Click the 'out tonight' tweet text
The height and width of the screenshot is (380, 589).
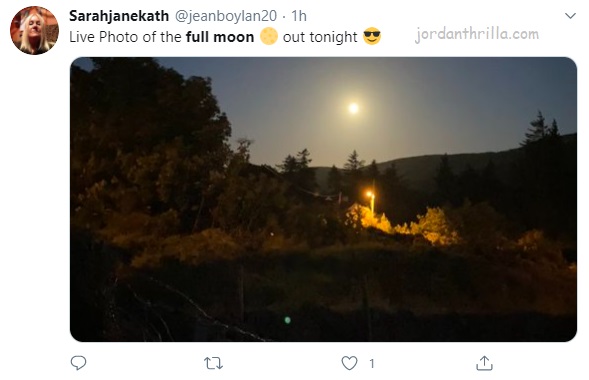click(x=320, y=37)
